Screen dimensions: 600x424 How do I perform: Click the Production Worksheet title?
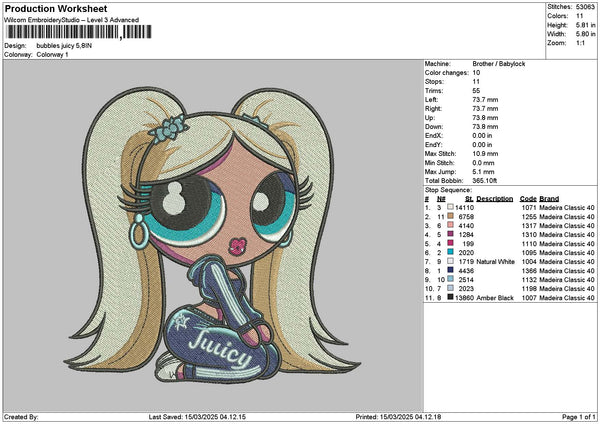click(56, 9)
